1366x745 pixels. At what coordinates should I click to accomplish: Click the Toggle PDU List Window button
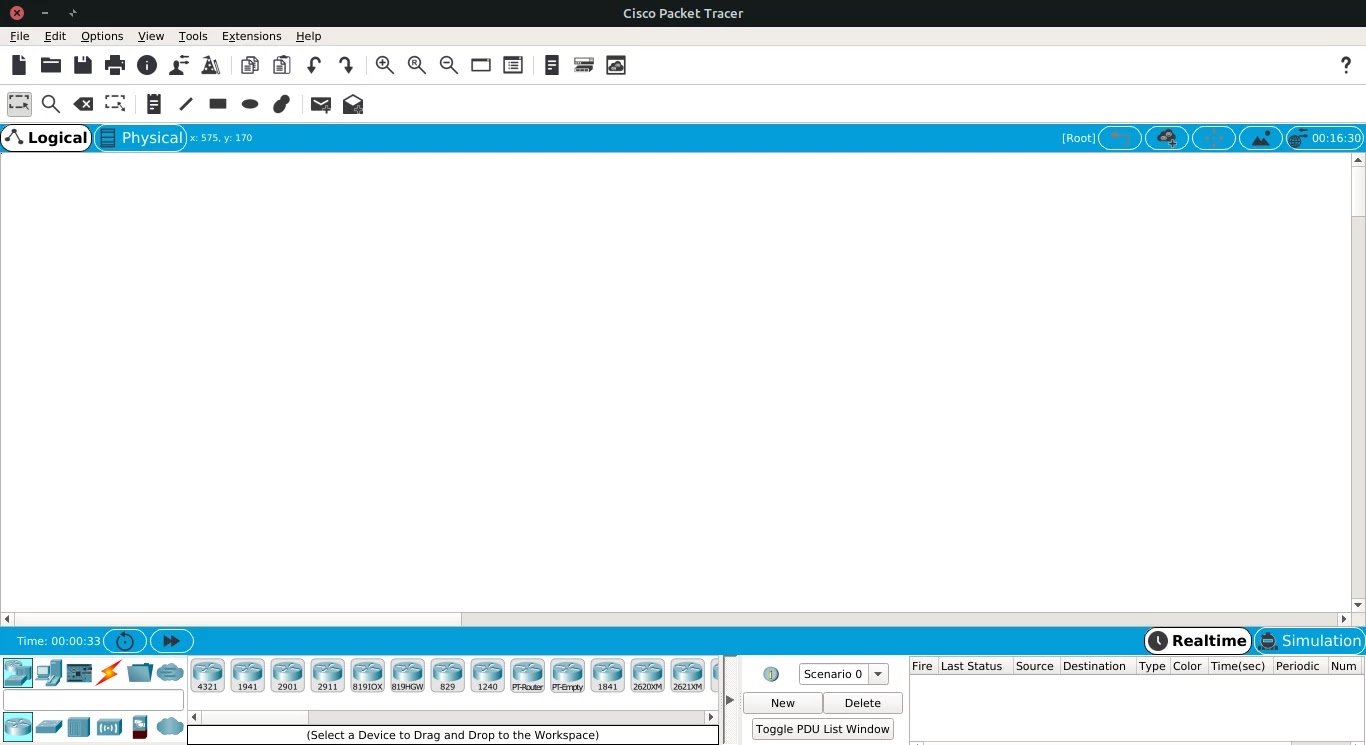point(822,728)
